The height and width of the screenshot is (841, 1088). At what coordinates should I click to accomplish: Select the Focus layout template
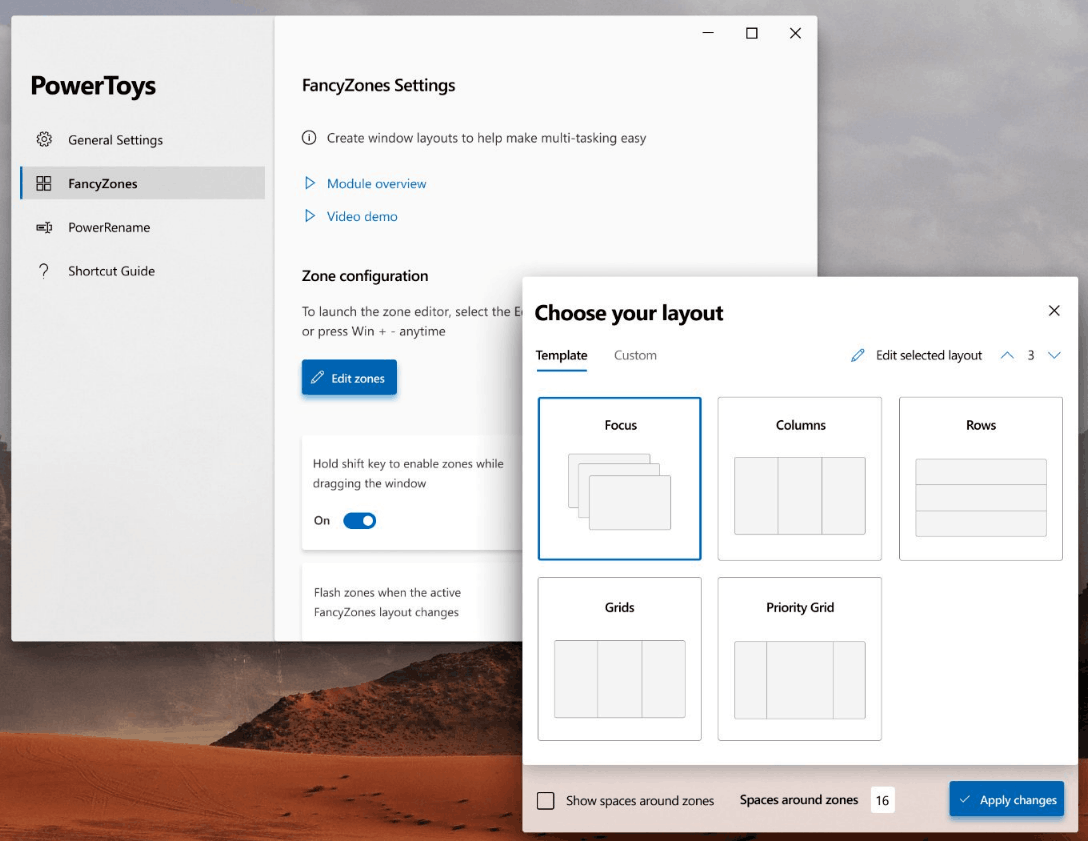click(620, 478)
